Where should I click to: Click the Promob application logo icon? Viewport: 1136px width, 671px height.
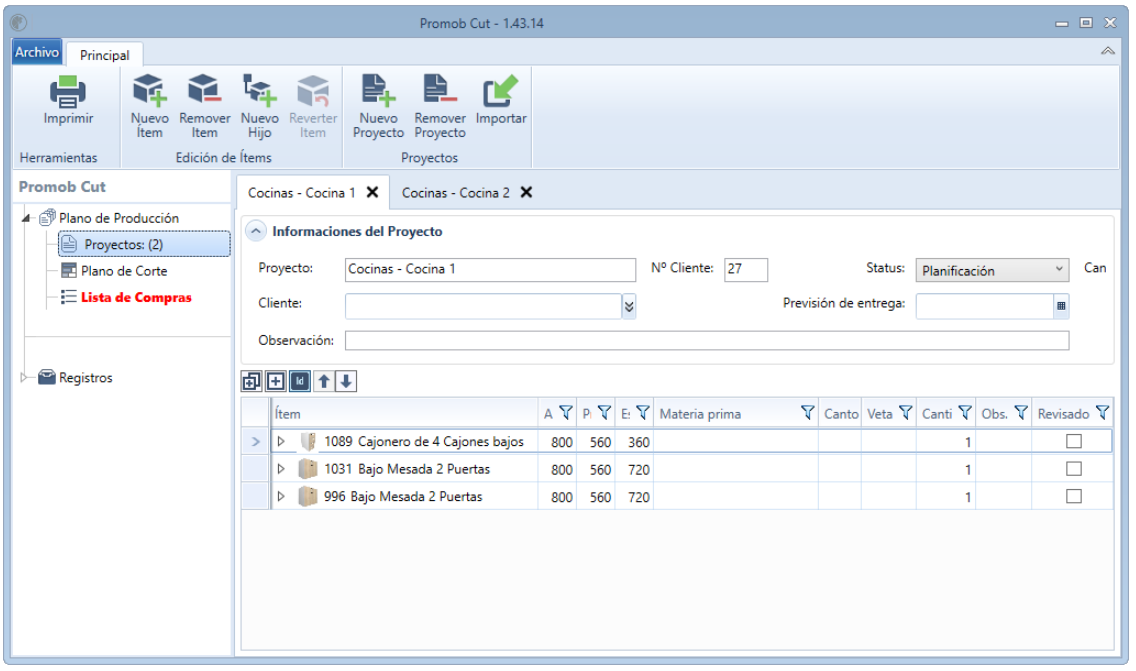coord(19,23)
